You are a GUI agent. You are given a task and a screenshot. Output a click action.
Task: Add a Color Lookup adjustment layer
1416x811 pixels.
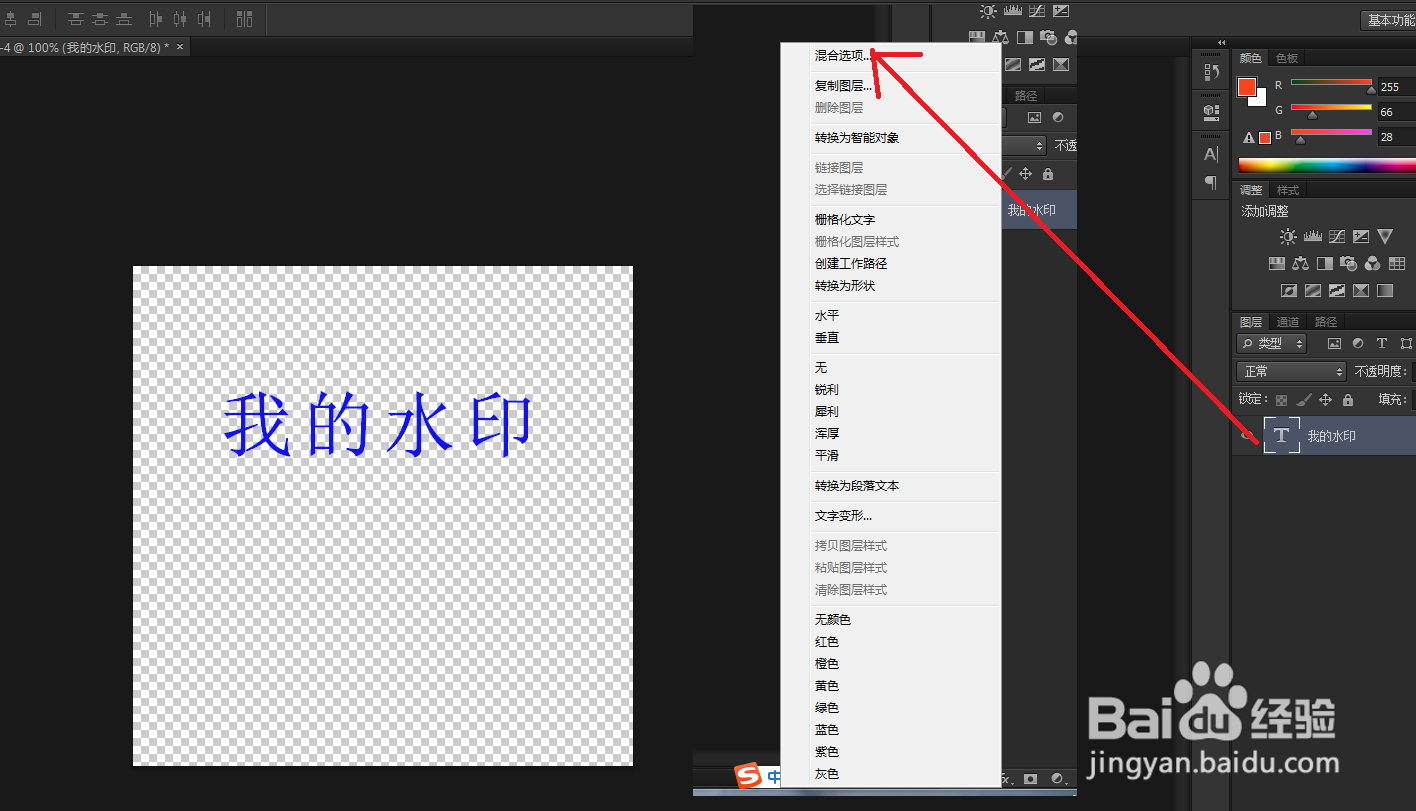1397,263
